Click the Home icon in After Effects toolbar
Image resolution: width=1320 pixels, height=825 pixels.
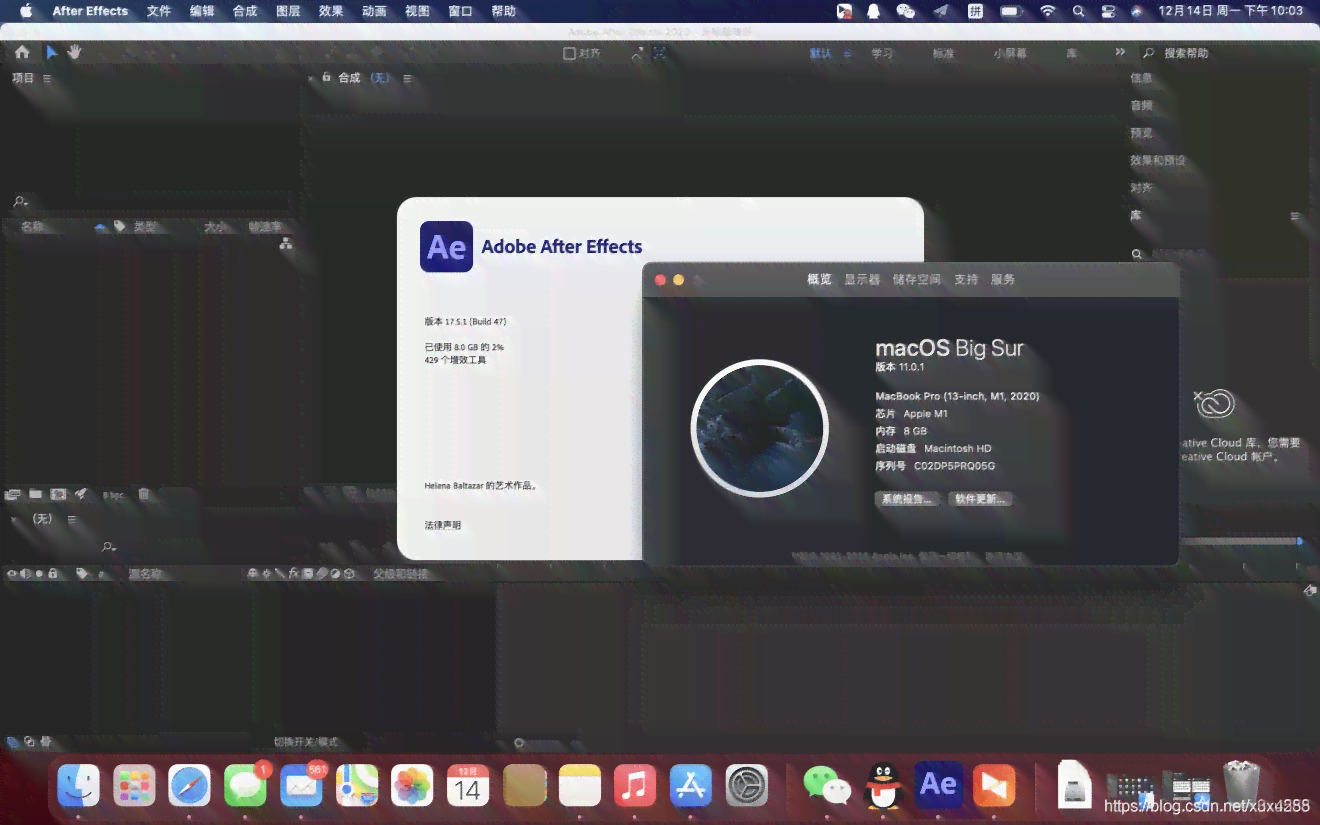(22, 52)
